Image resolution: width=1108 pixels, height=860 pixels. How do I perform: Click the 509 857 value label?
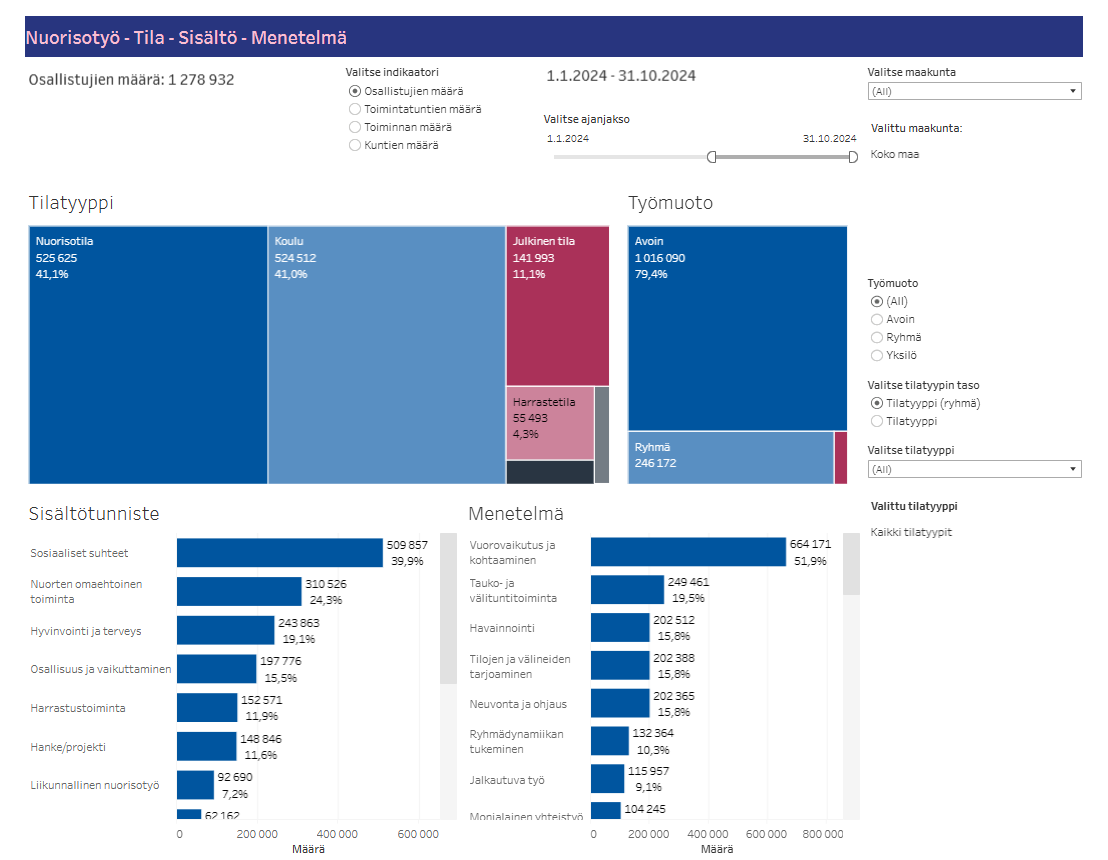[407, 545]
